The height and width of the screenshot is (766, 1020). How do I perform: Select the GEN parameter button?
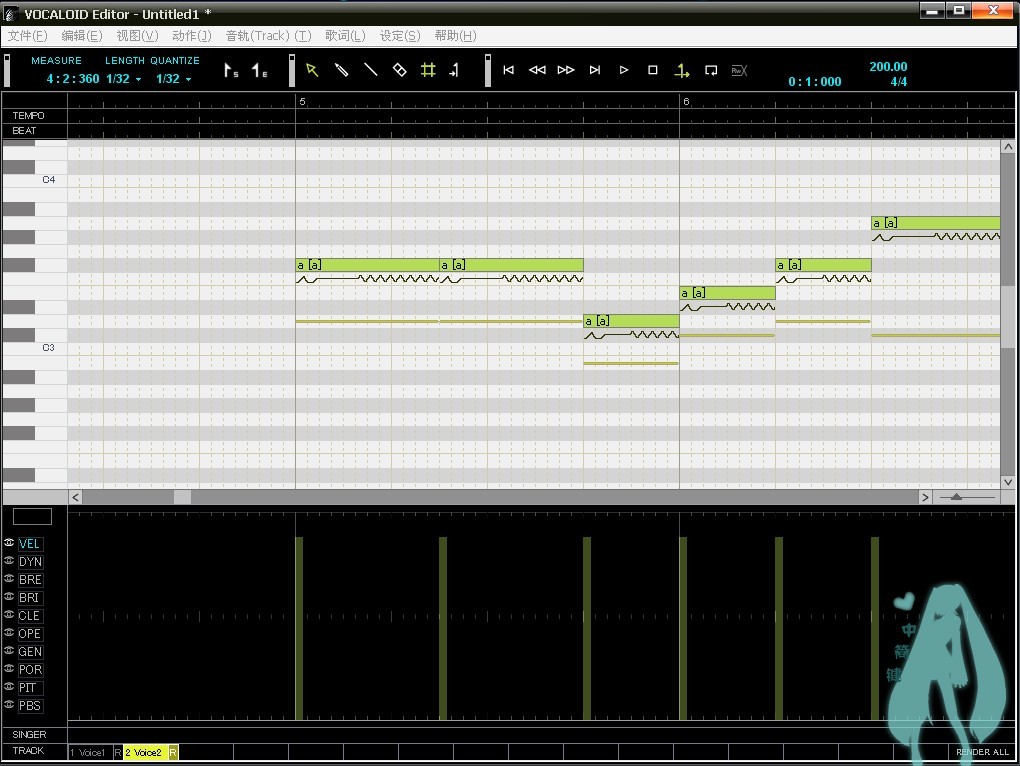pos(30,652)
